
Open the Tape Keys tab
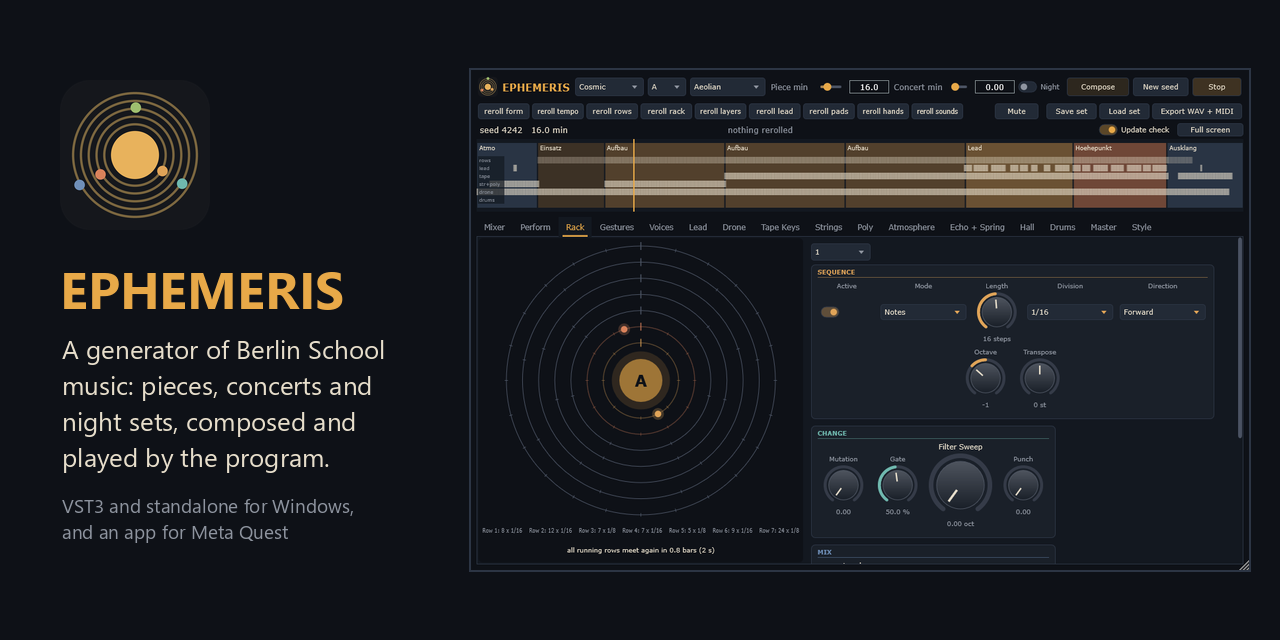[780, 227]
